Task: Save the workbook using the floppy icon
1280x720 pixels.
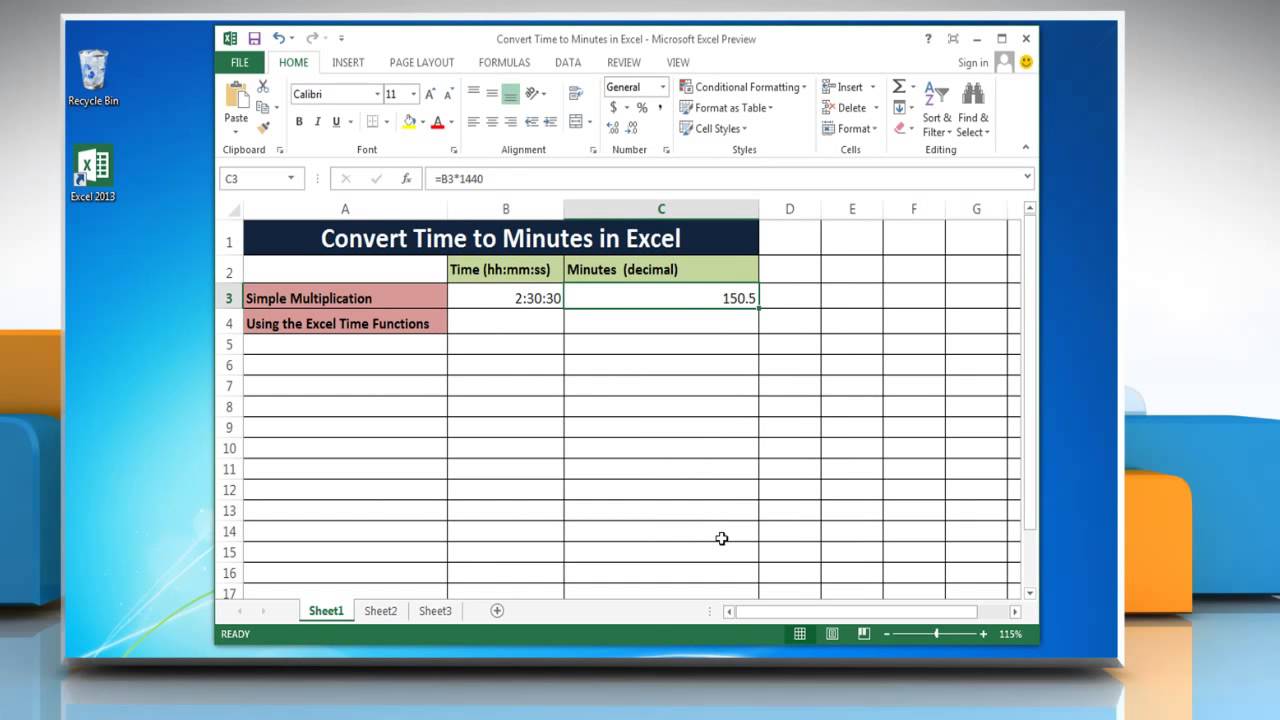Action: tap(254, 39)
